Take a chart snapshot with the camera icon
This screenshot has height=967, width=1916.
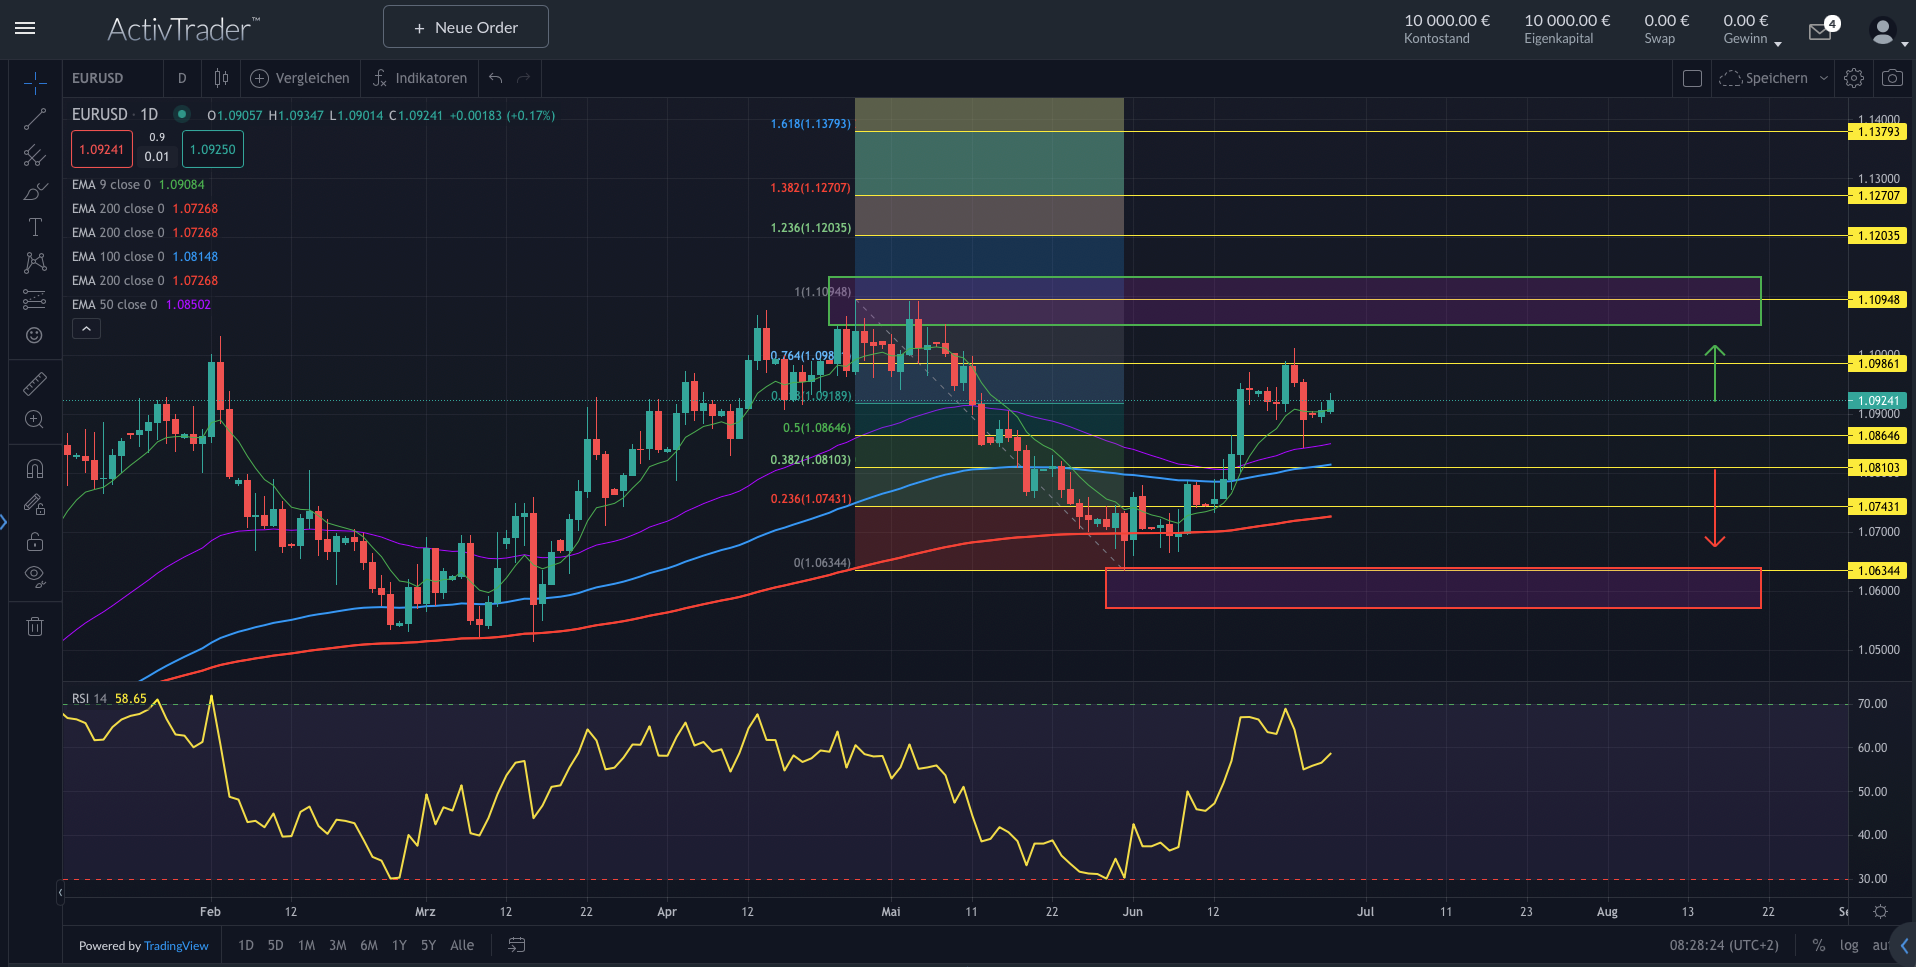1893,77
